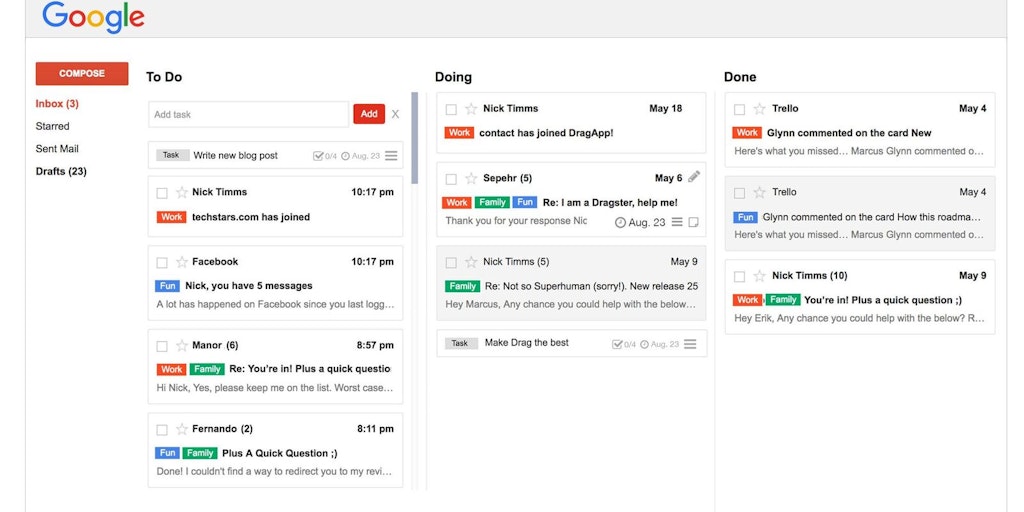Open the list menu icon on Sepehr card
The width and height of the screenshot is (1024, 512).
pyautogui.click(x=677, y=222)
